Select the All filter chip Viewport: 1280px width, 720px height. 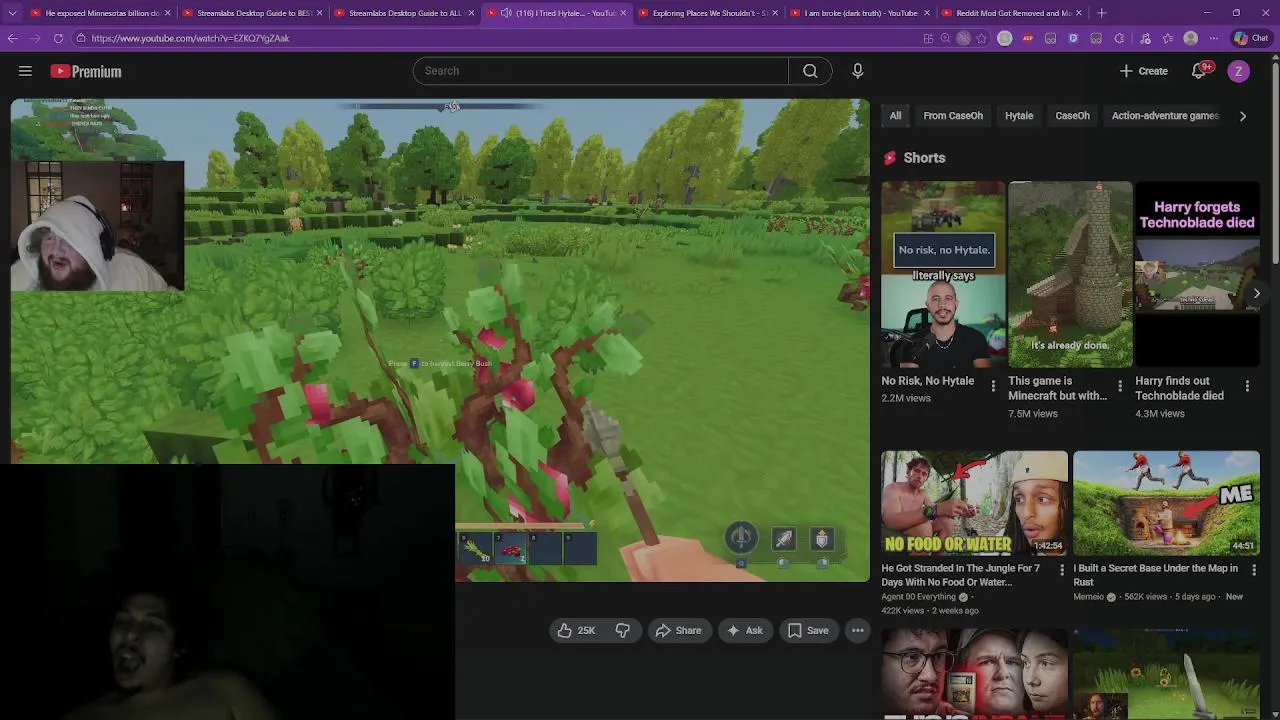tap(895, 116)
